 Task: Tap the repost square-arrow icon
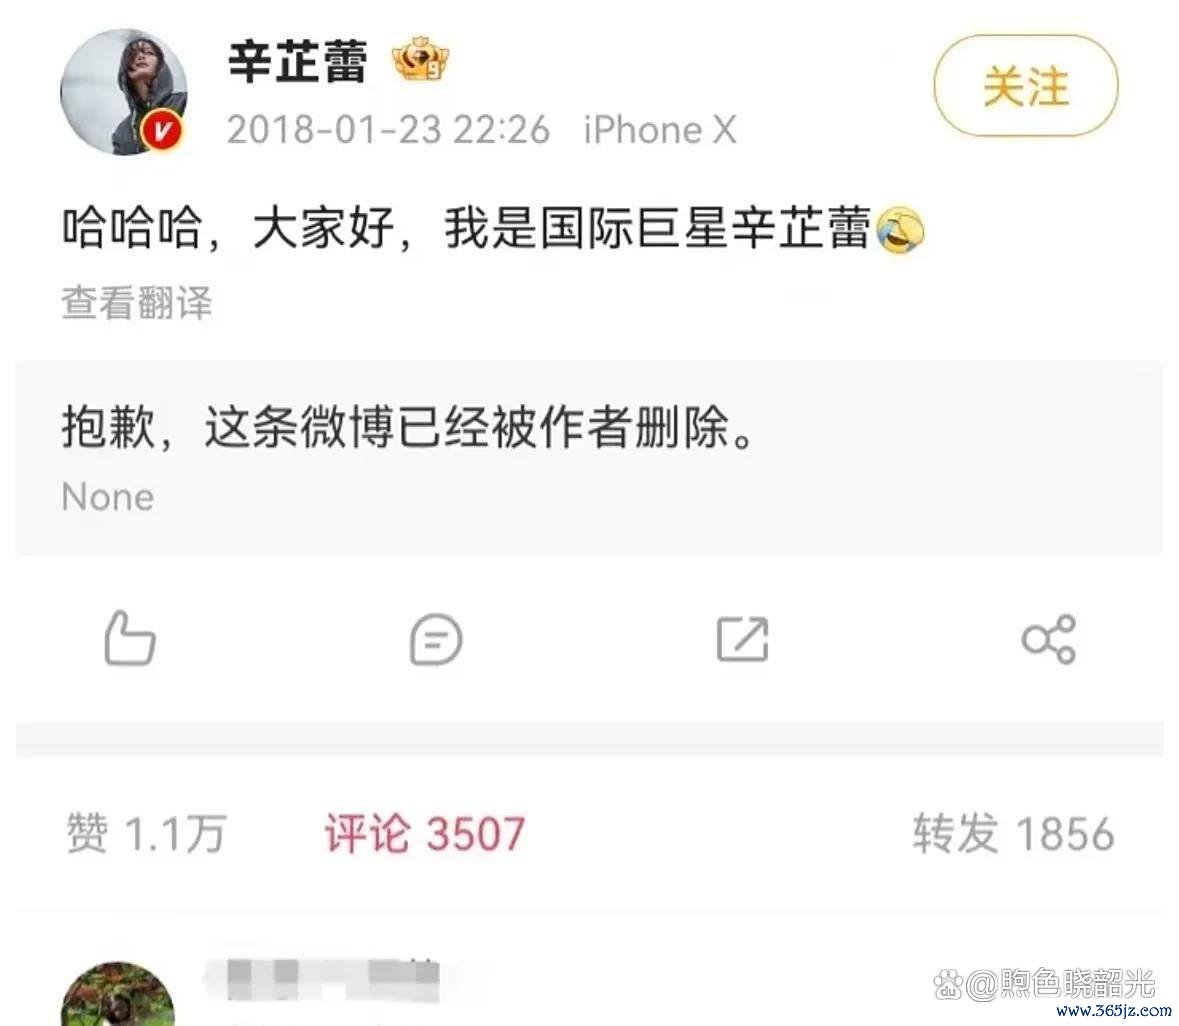[x=743, y=640]
